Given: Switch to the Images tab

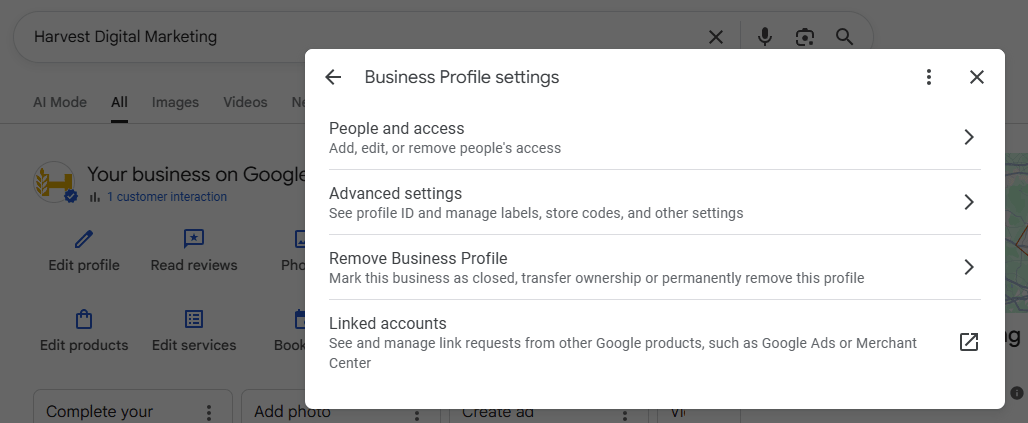Looking at the screenshot, I should coord(175,102).
